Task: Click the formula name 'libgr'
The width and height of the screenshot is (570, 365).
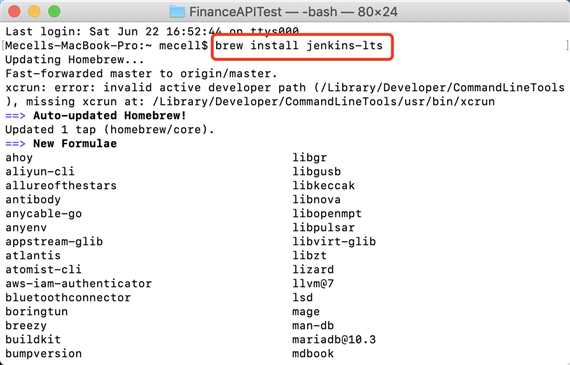Action: coord(309,158)
